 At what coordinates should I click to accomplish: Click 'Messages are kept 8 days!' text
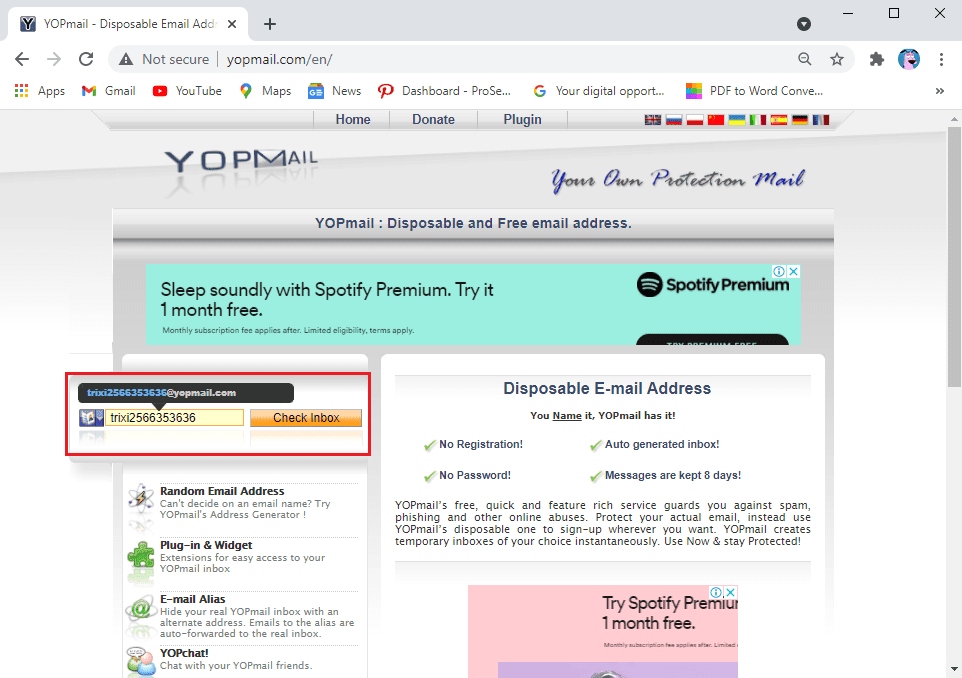click(672, 476)
